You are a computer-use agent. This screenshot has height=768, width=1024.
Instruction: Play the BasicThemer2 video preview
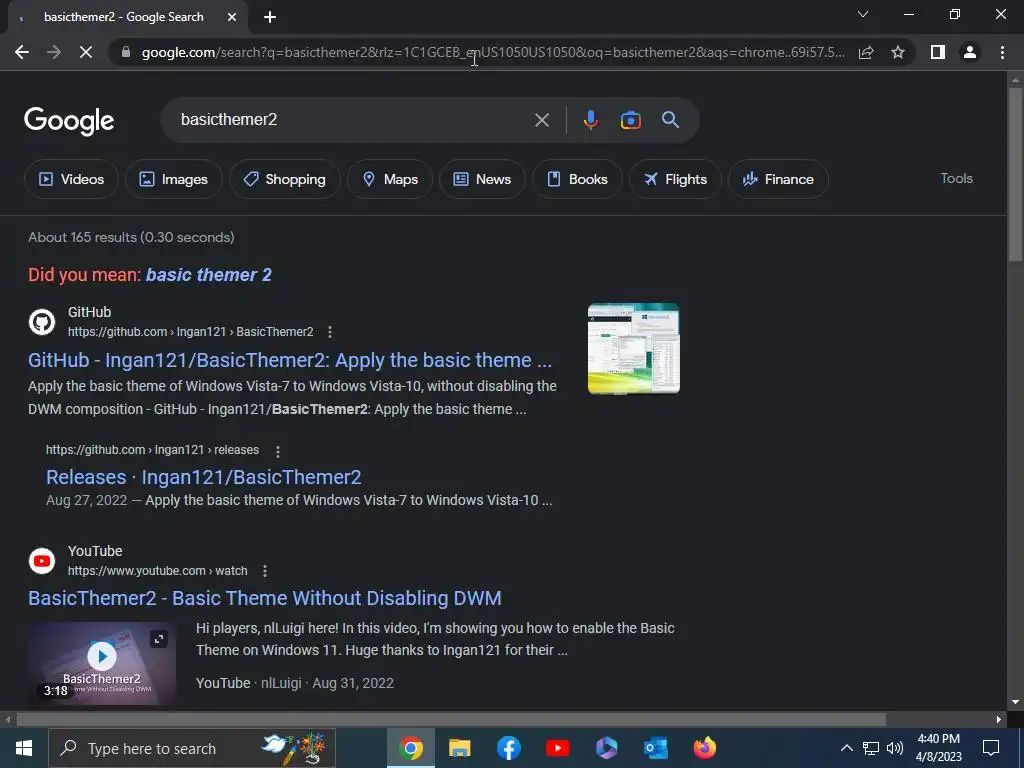click(102, 656)
